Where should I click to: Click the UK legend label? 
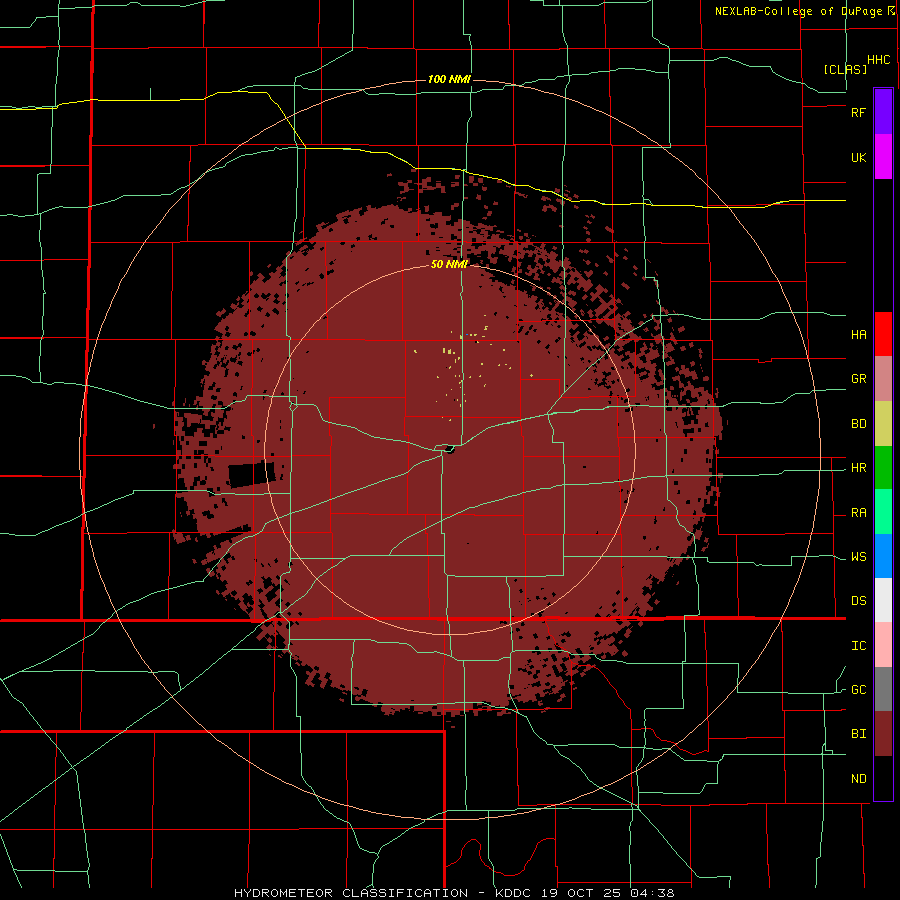[858, 158]
